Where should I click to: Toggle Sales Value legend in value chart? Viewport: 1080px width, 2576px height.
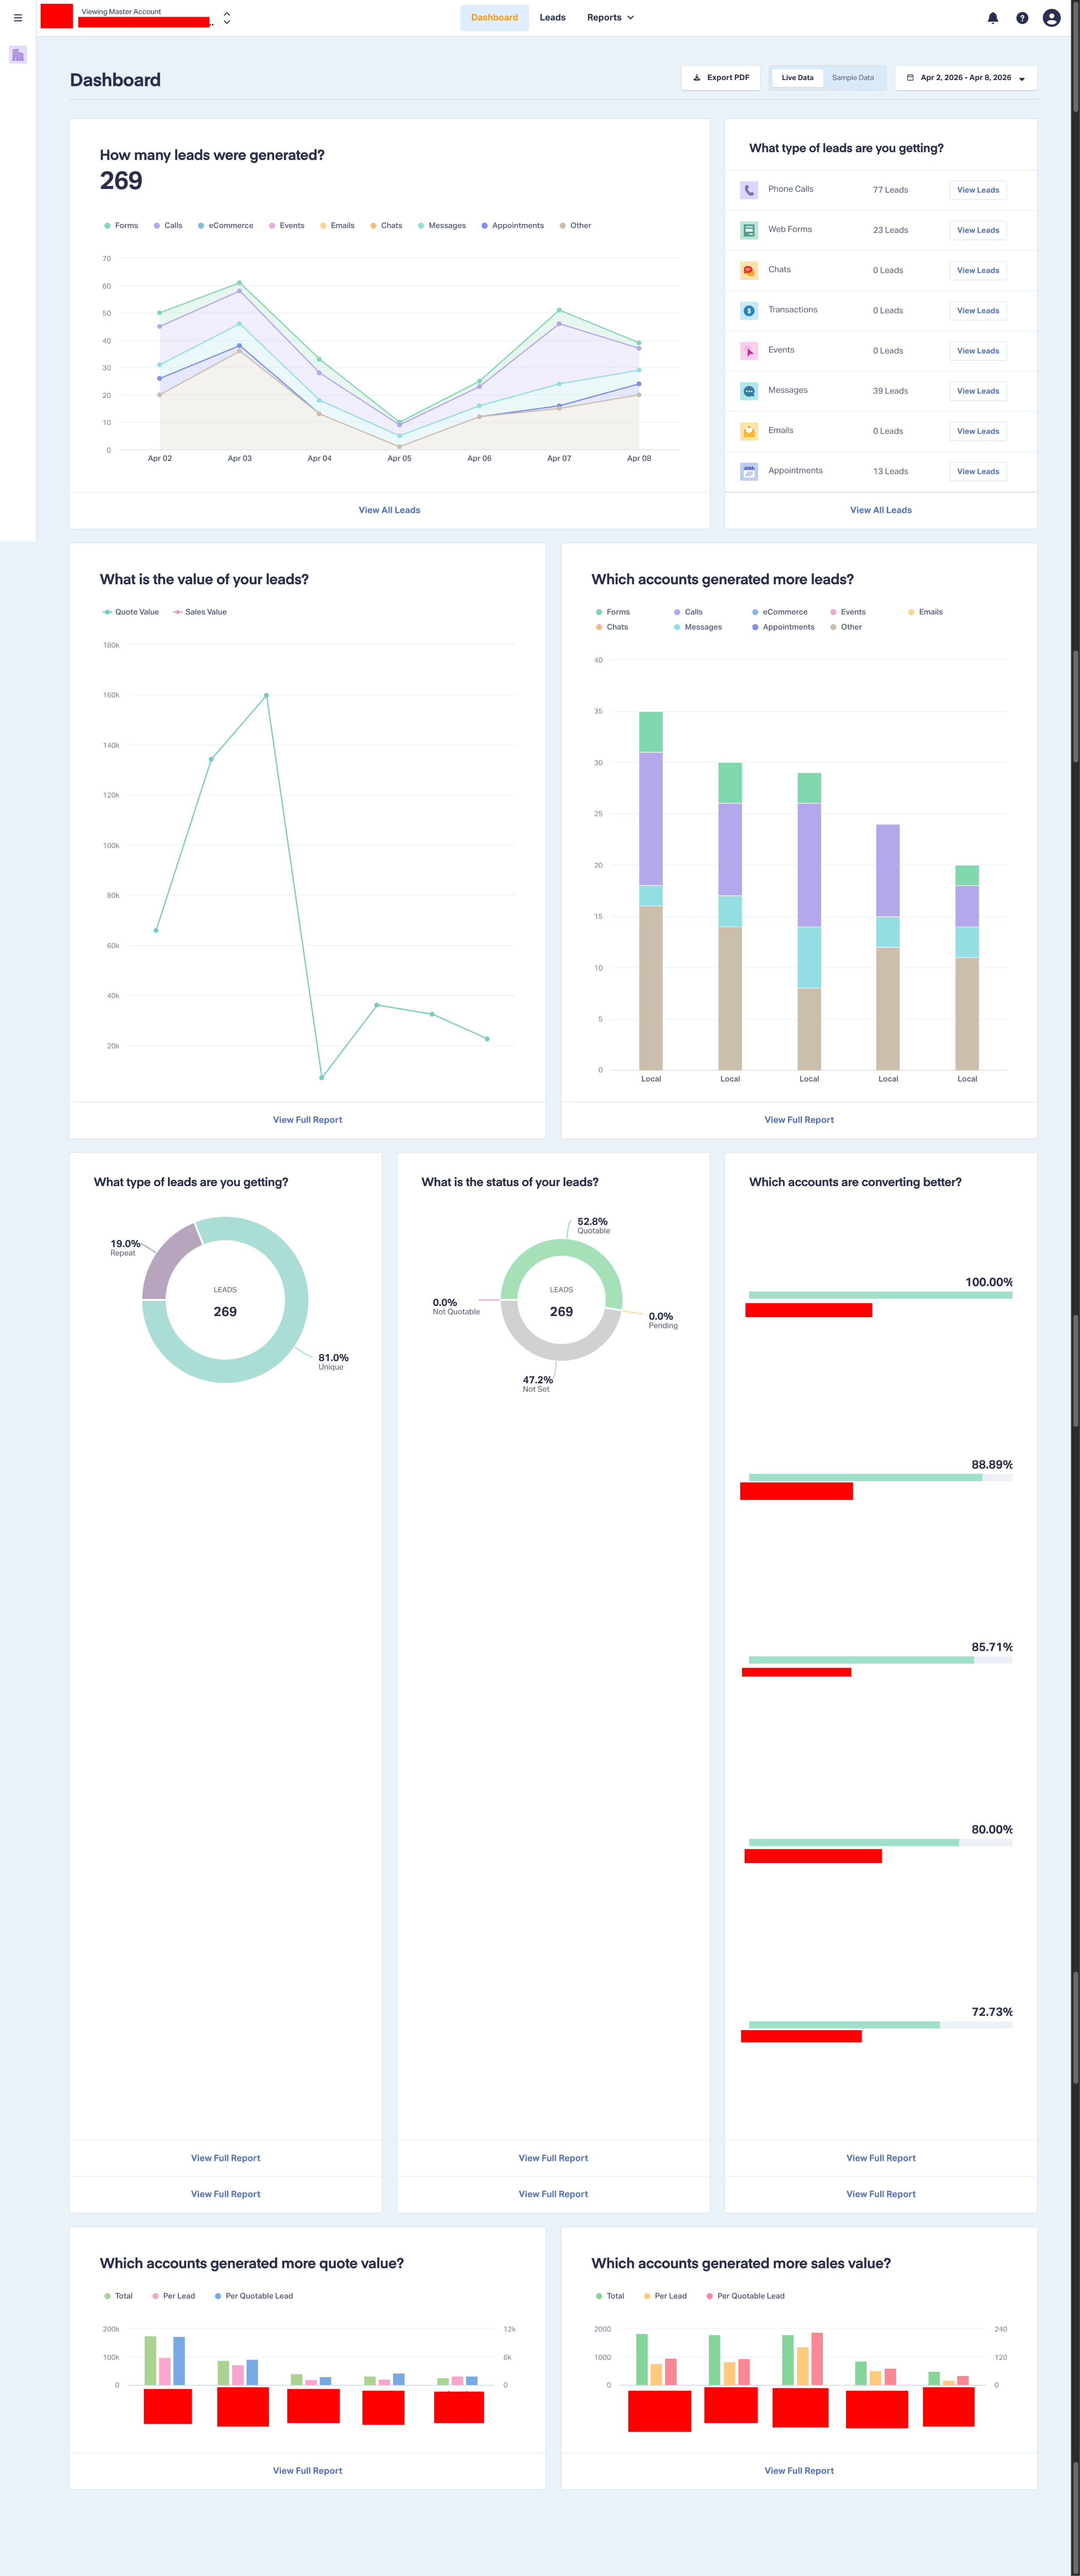[x=200, y=612]
